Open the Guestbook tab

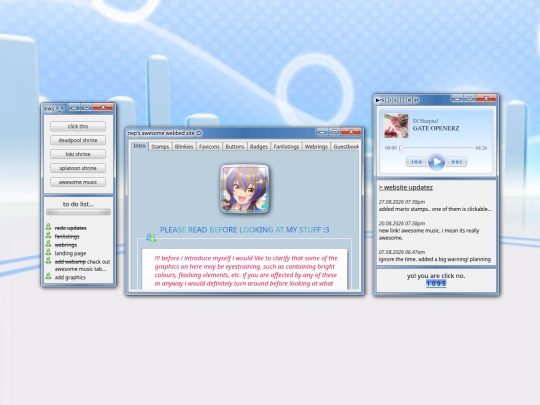coord(345,147)
